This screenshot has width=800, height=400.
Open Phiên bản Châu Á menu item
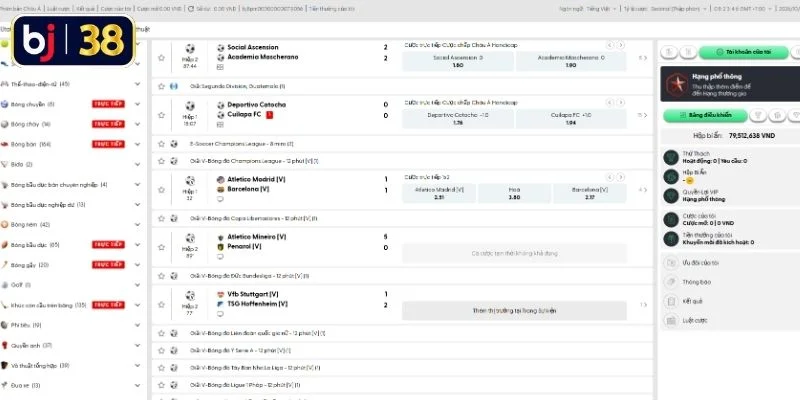(x=20, y=9)
